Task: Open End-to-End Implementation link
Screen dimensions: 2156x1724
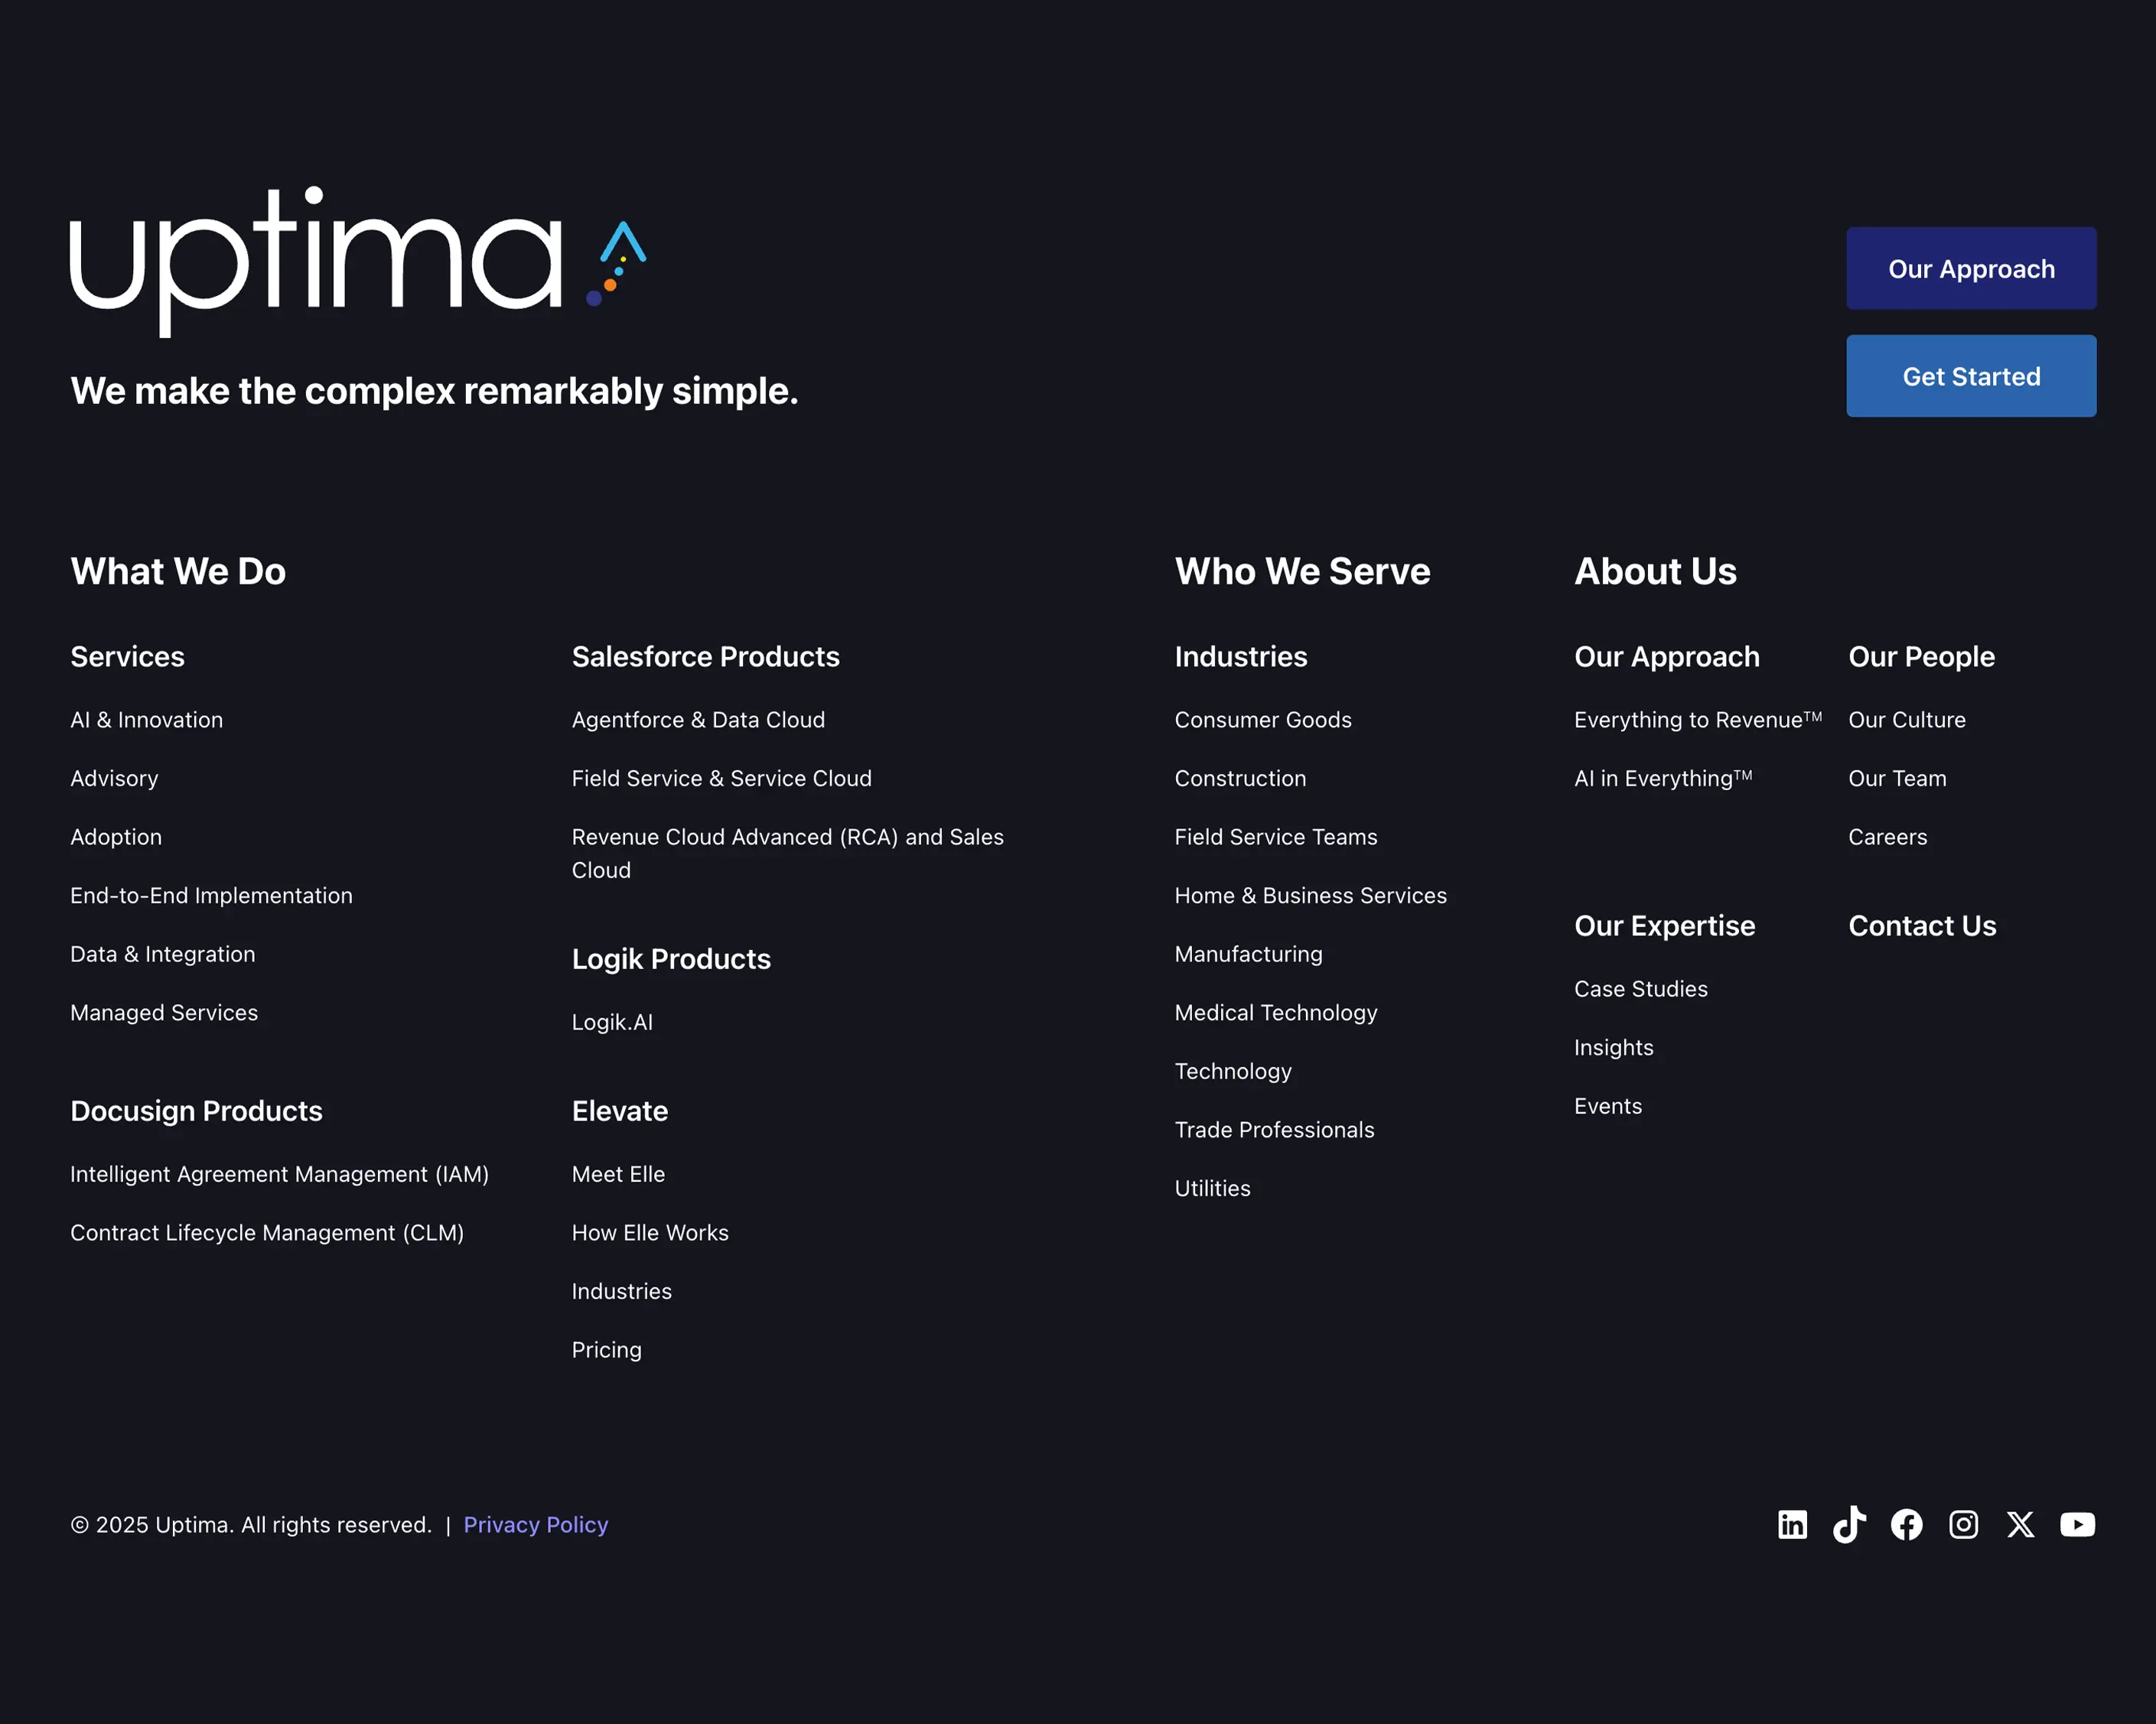Action: [x=211, y=895]
